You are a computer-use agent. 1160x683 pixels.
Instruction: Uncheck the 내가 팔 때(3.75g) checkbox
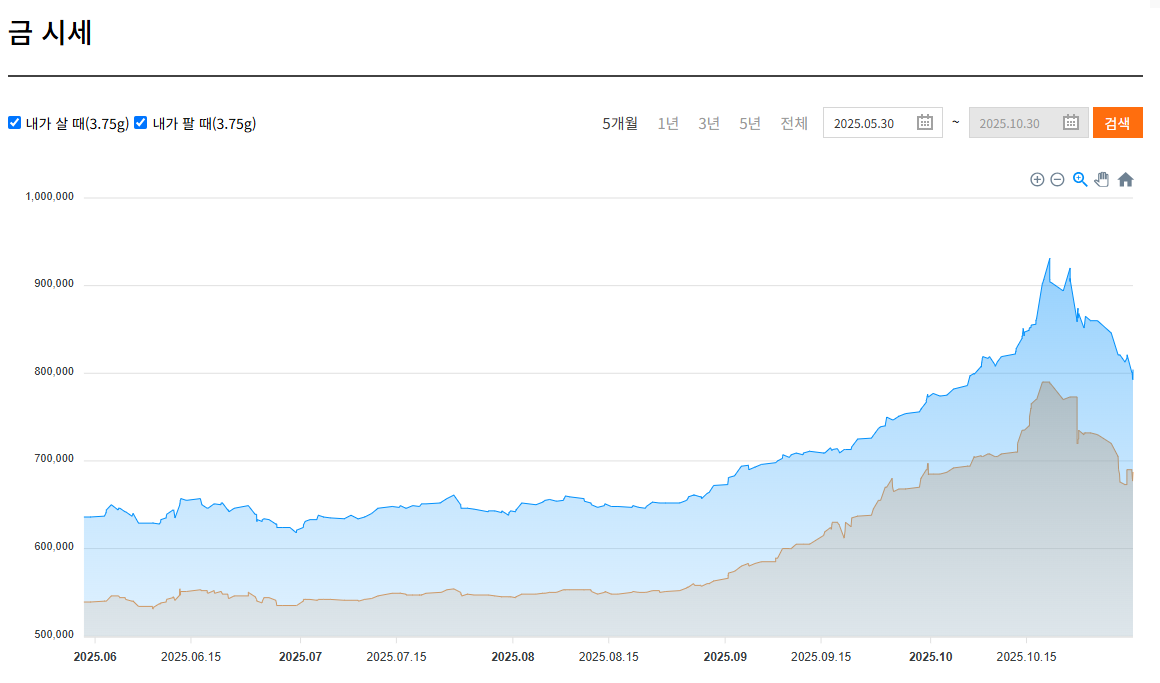(141, 123)
